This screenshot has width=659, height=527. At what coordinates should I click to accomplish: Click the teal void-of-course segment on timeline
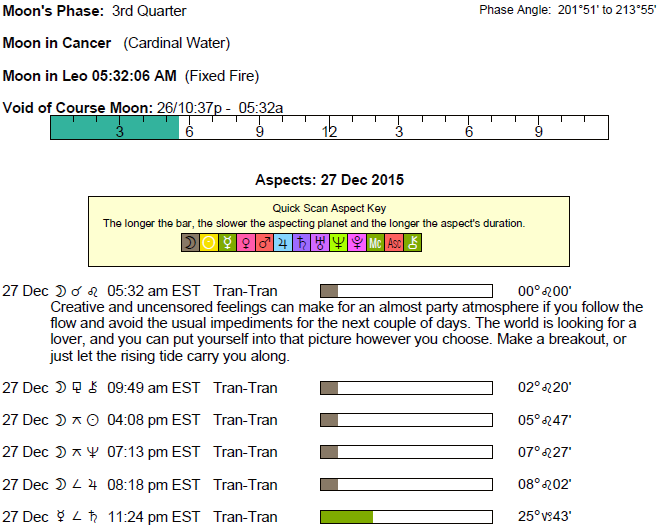114,127
